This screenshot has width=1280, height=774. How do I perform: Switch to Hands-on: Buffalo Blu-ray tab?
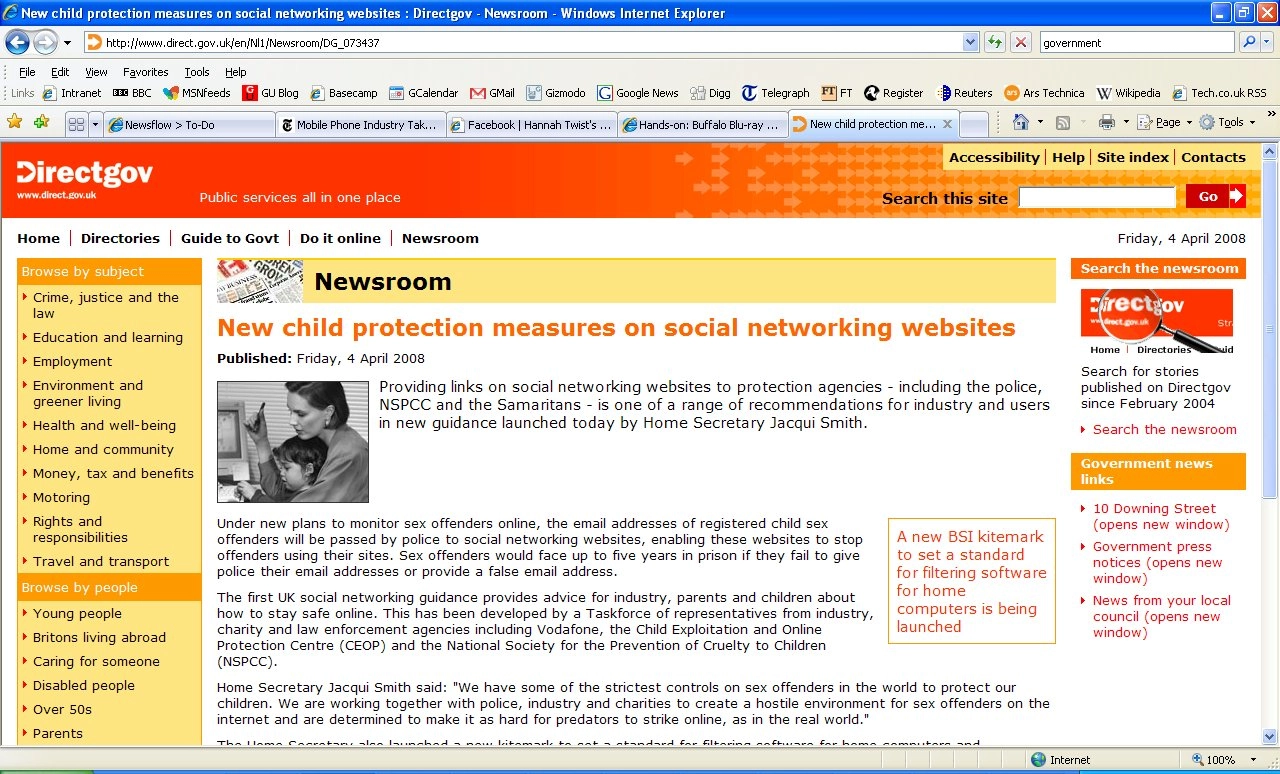(703, 125)
